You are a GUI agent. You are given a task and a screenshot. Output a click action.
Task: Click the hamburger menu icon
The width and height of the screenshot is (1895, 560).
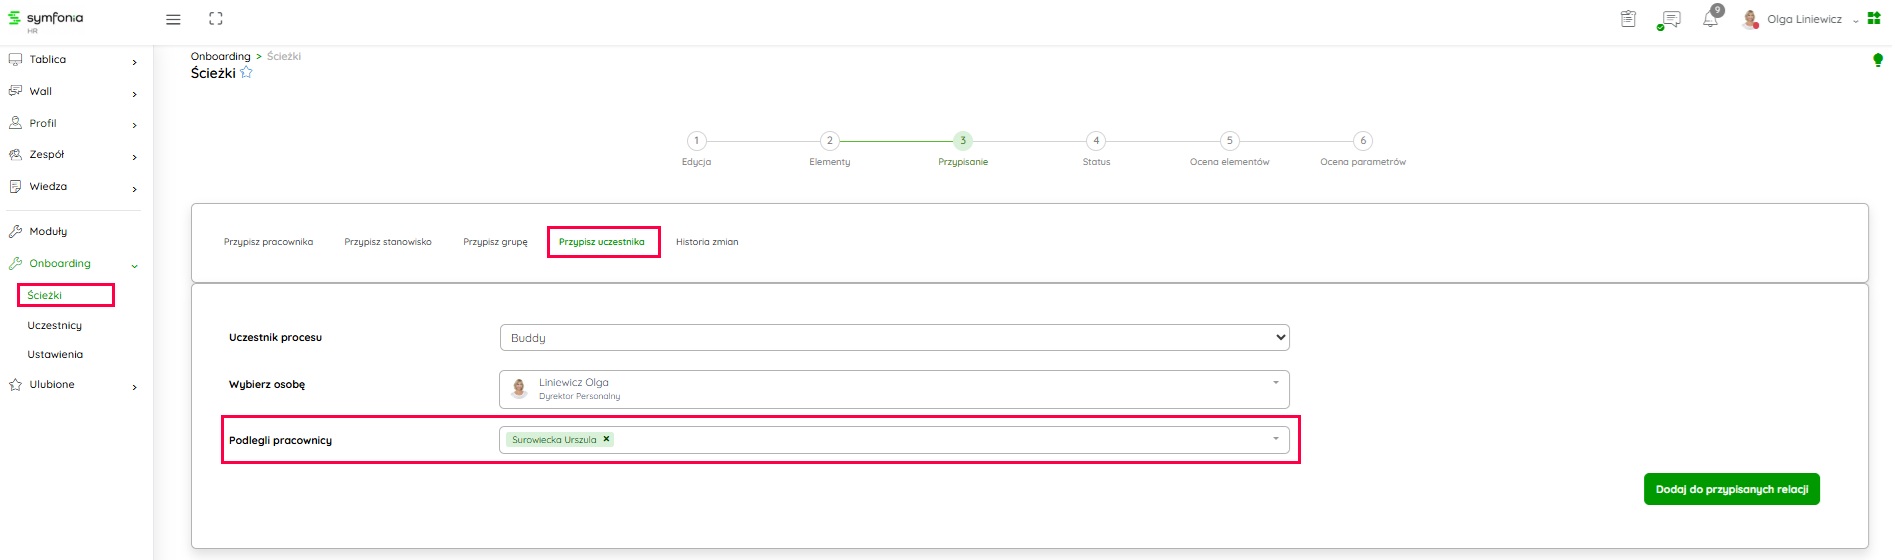tap(173, 19)
